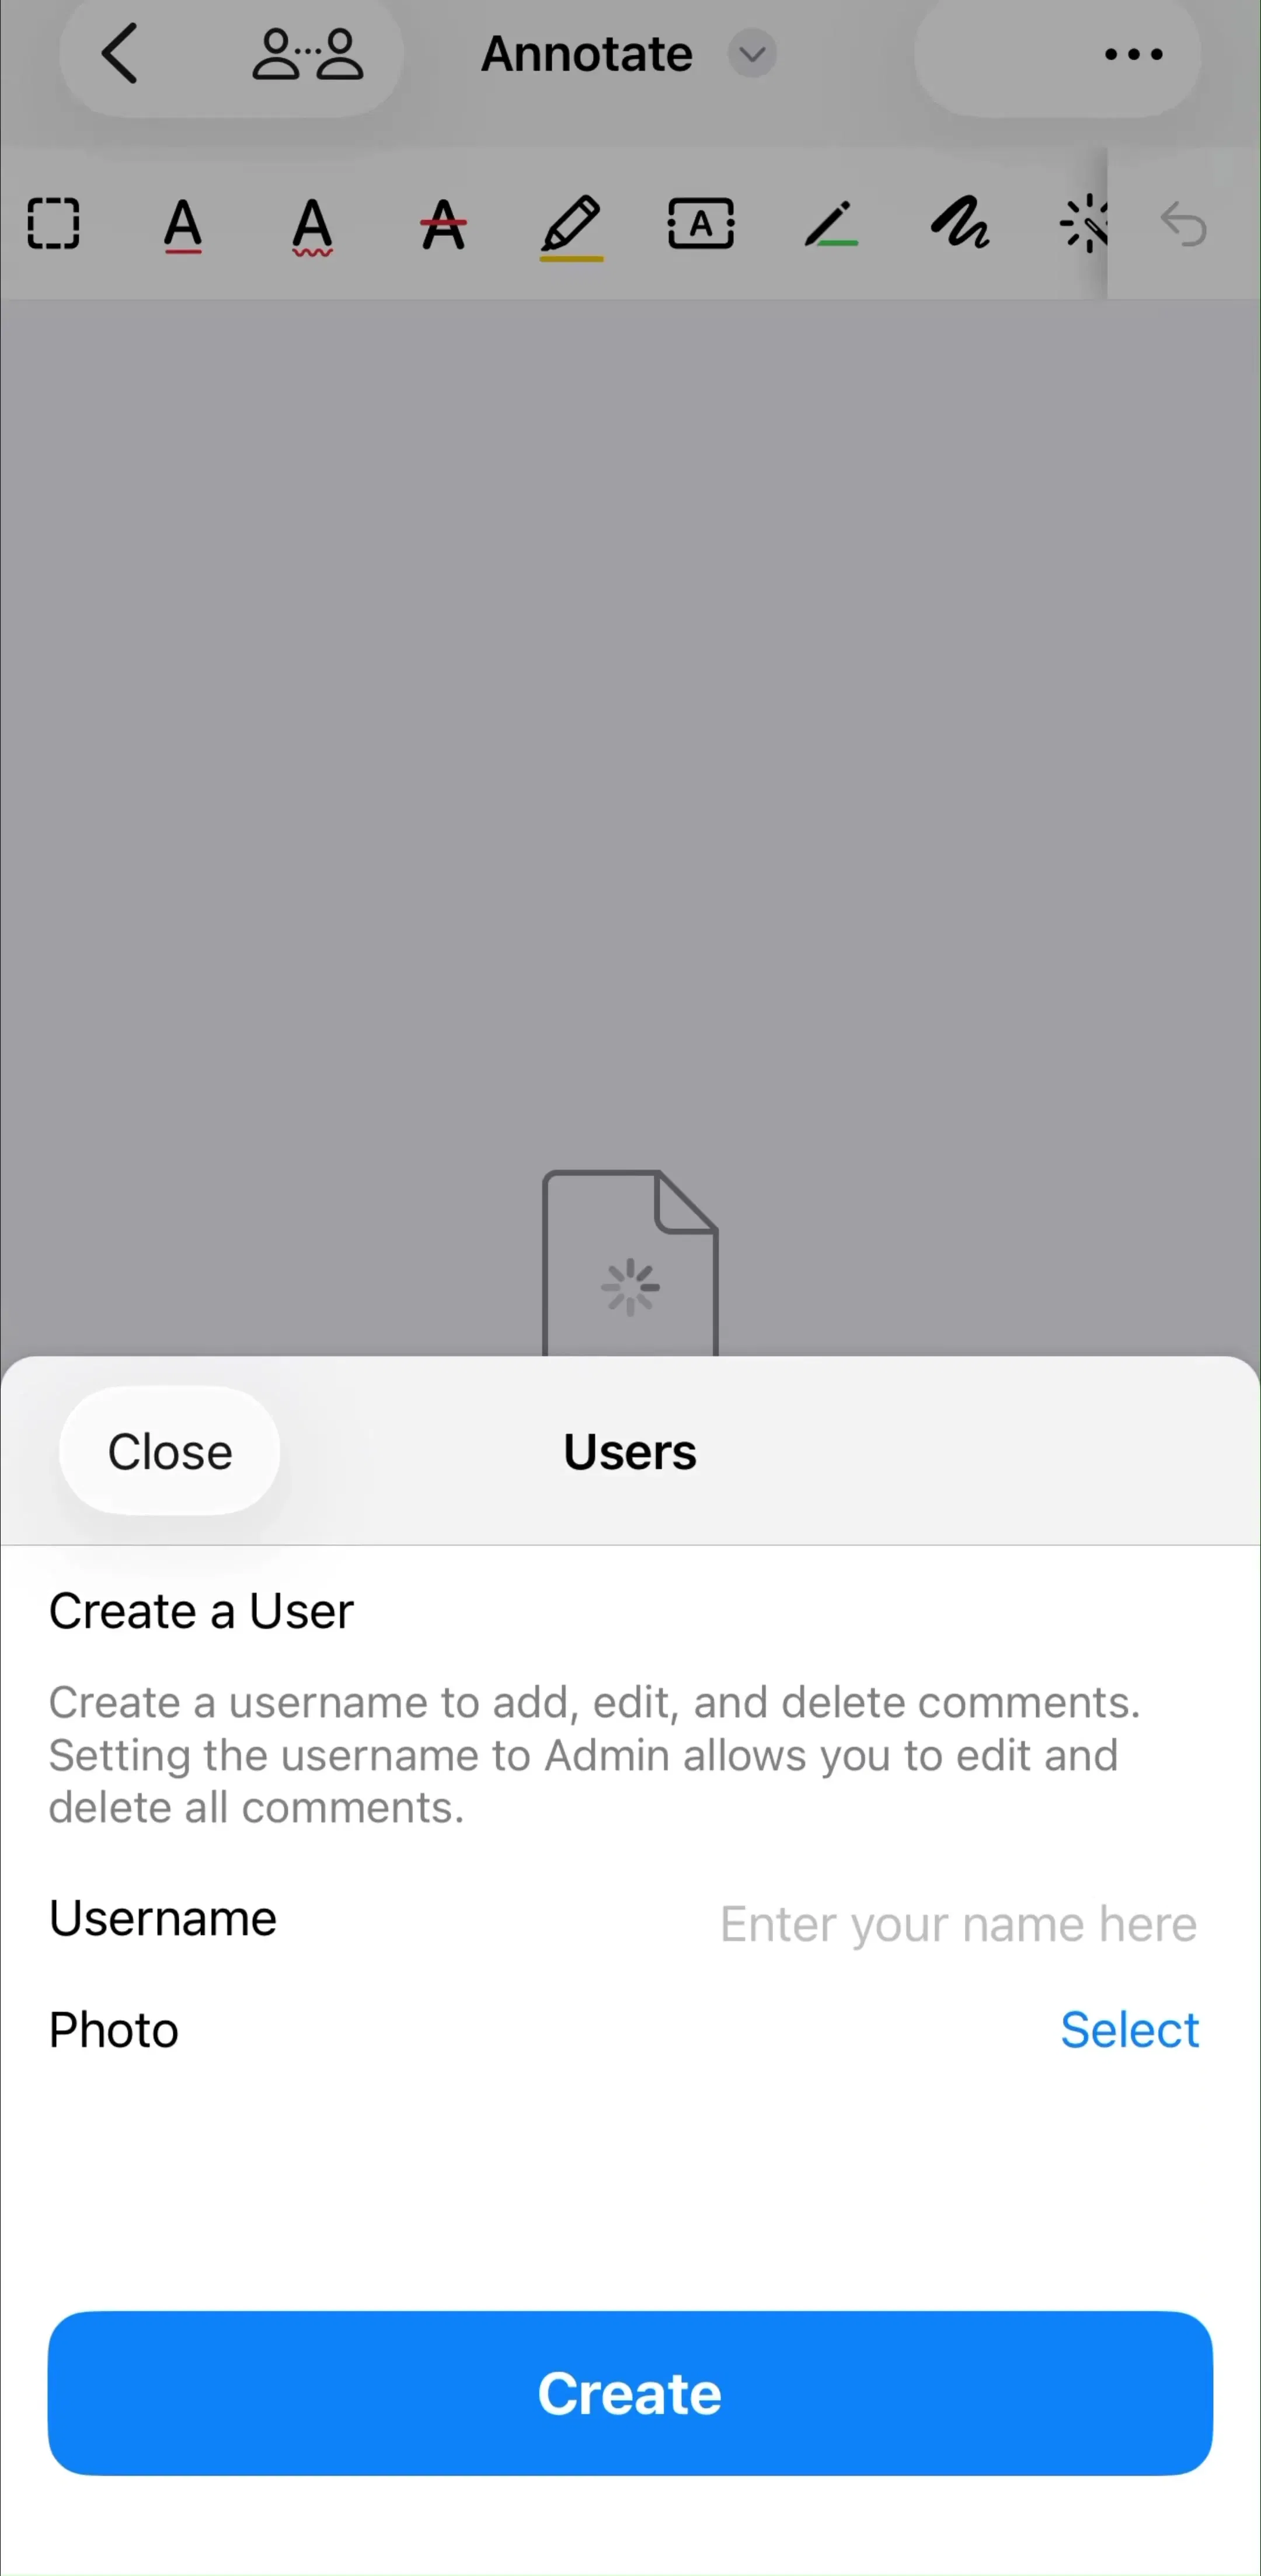Choose the squiggly underline text tool
1261x2576 pixels.
point(312,226)
